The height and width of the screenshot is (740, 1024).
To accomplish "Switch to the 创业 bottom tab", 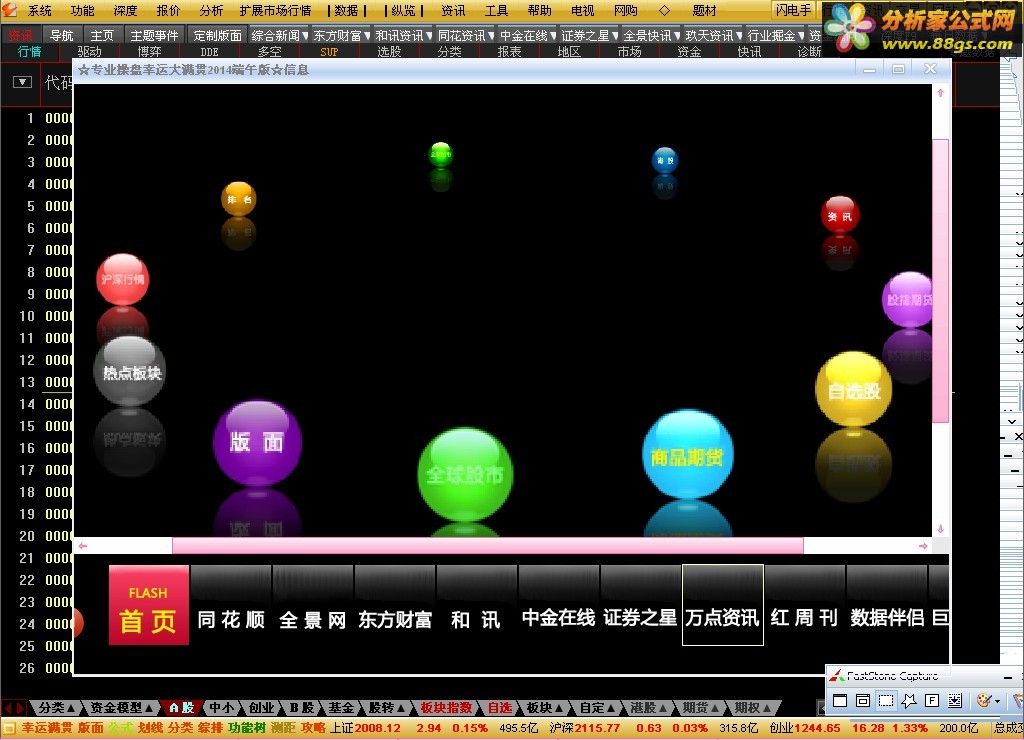I will [x=261, y=707].
